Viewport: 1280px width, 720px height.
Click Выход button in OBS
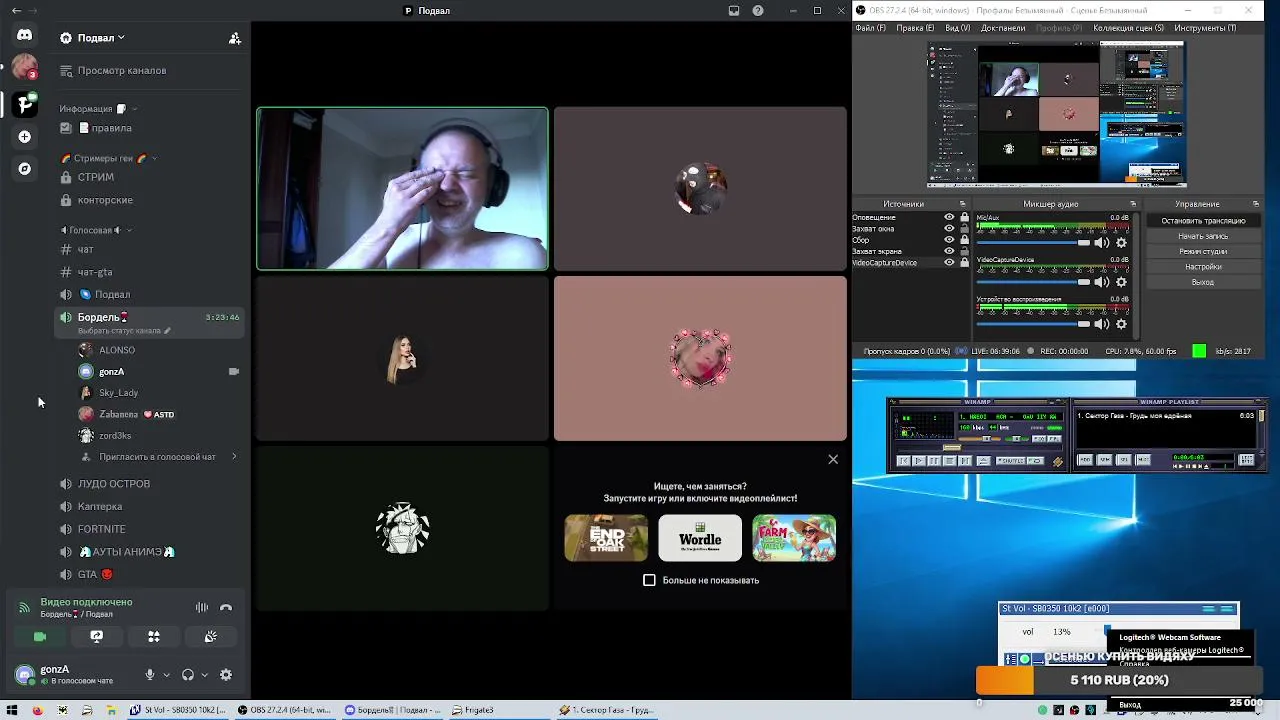coord(1203,283)
